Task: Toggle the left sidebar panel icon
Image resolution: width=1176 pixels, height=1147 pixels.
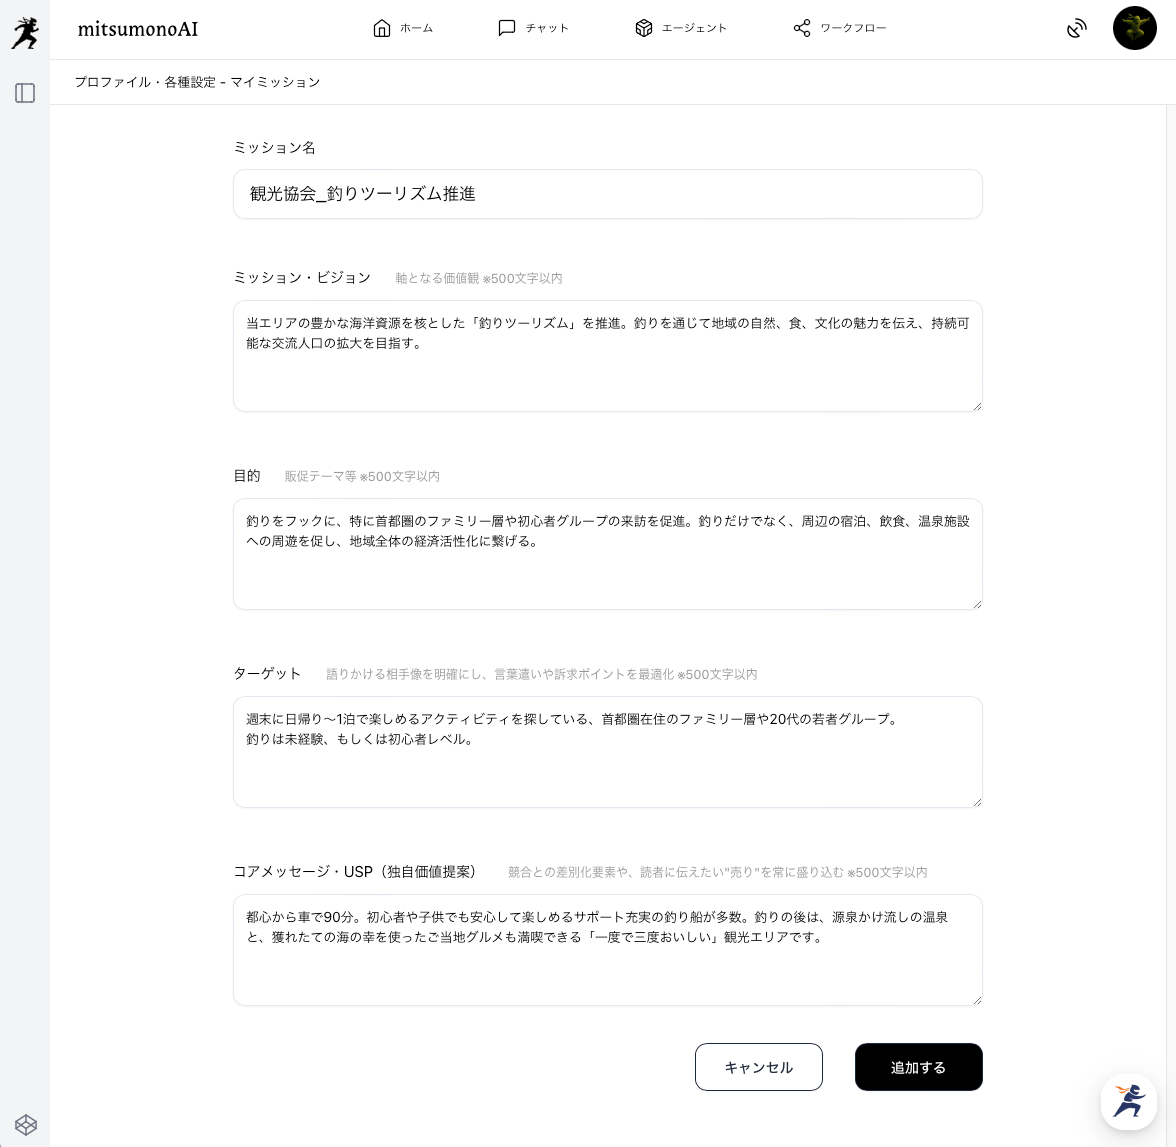Action: 25,93
